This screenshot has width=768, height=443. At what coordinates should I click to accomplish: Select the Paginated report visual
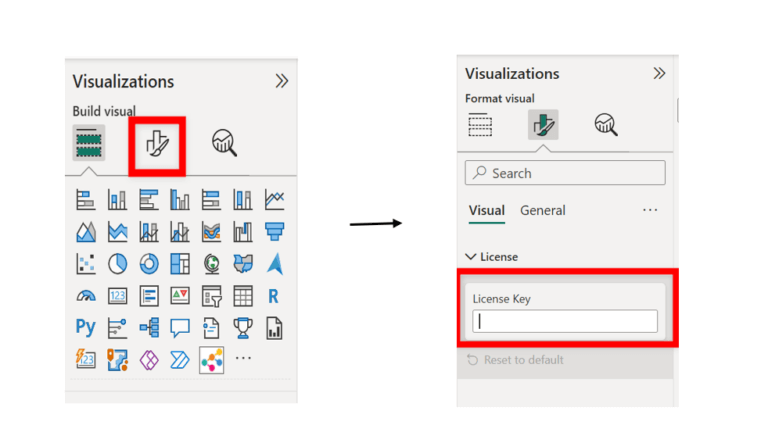point(274,328)
